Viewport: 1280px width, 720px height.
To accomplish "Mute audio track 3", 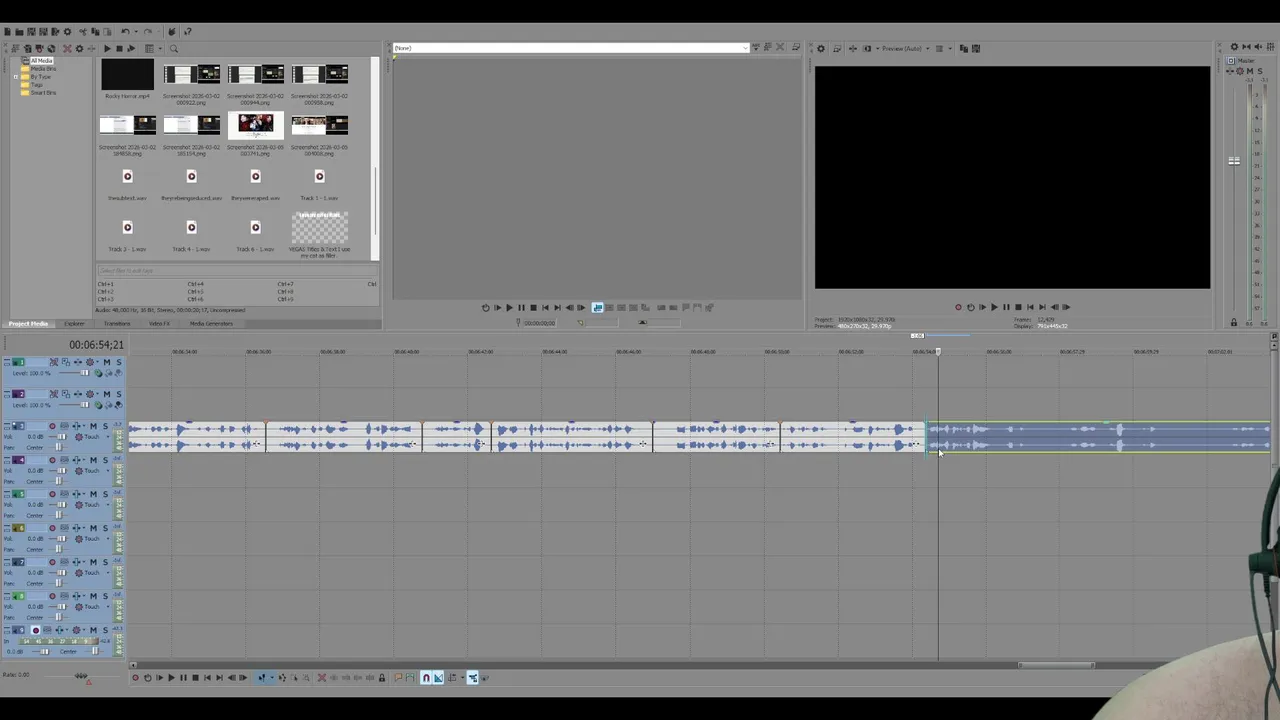I will tap(93, 426).
